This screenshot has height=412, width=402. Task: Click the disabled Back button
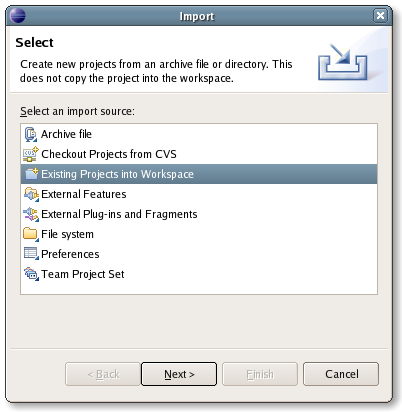point(103,374)
